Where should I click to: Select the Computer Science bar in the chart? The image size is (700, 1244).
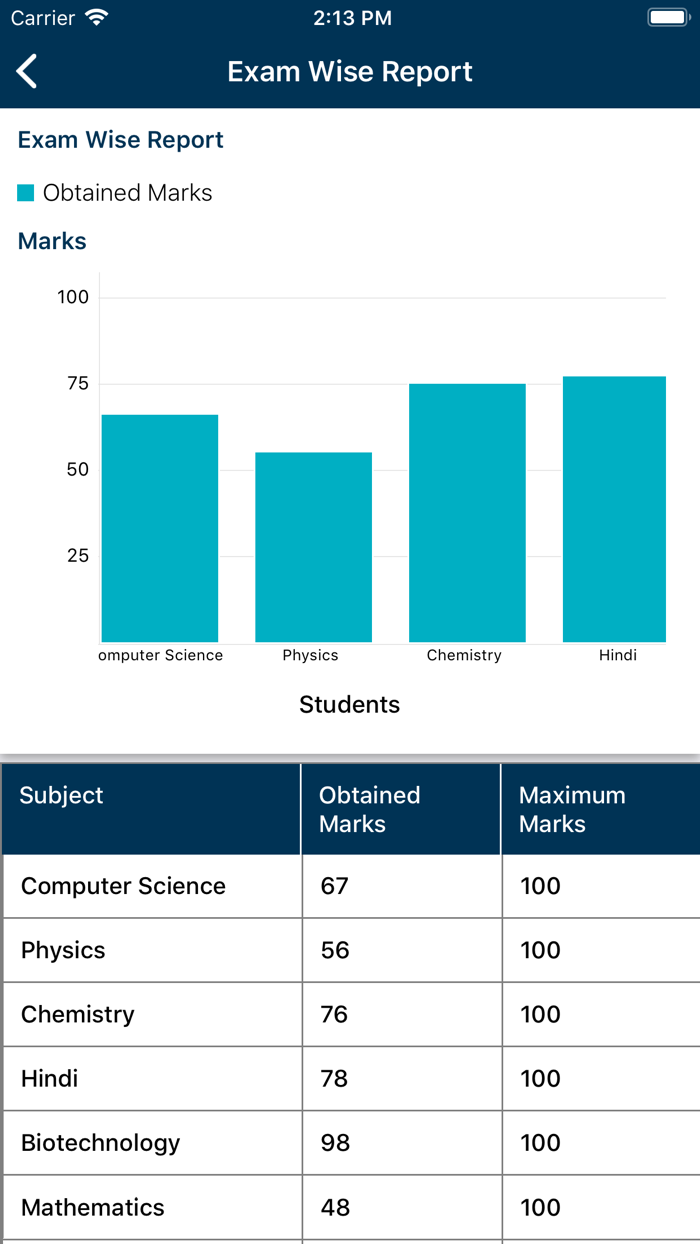click(x=160, y=525)
